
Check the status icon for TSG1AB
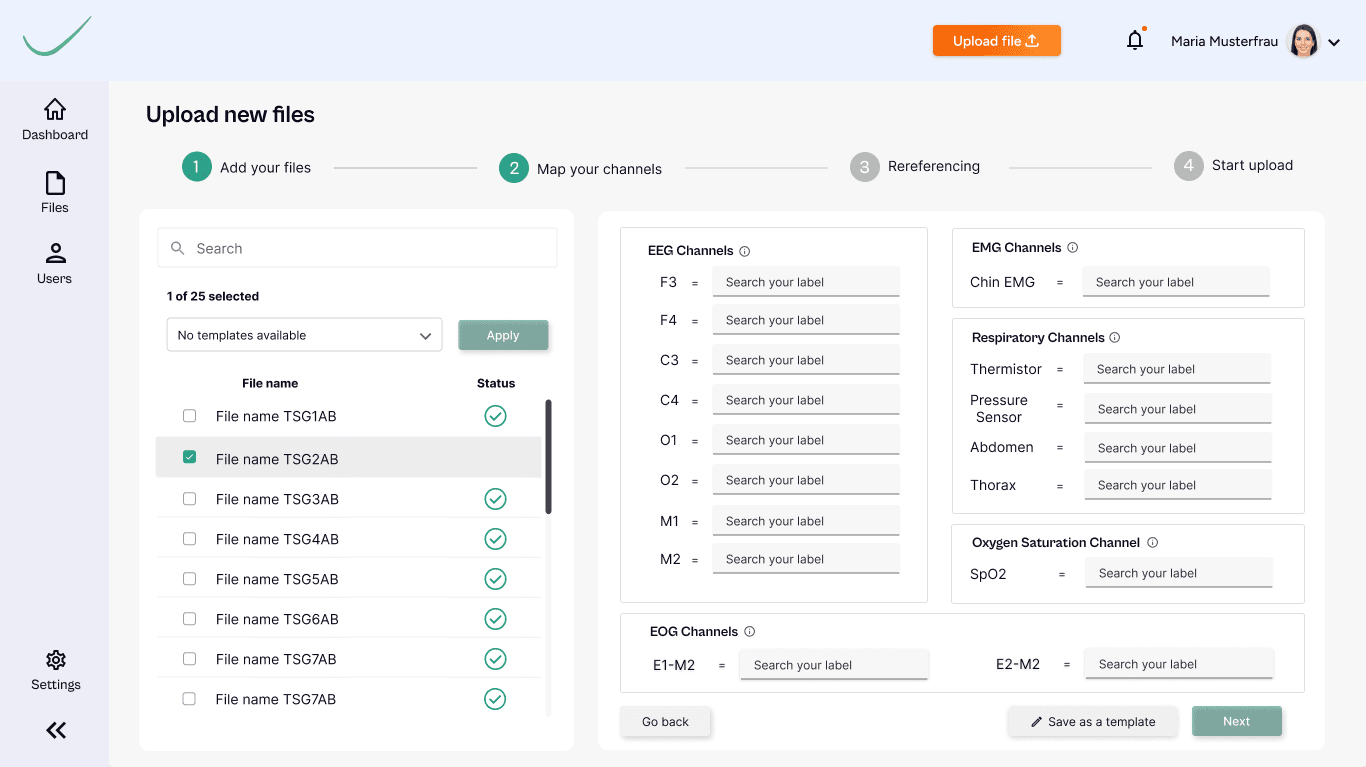(x=495, y=415)
